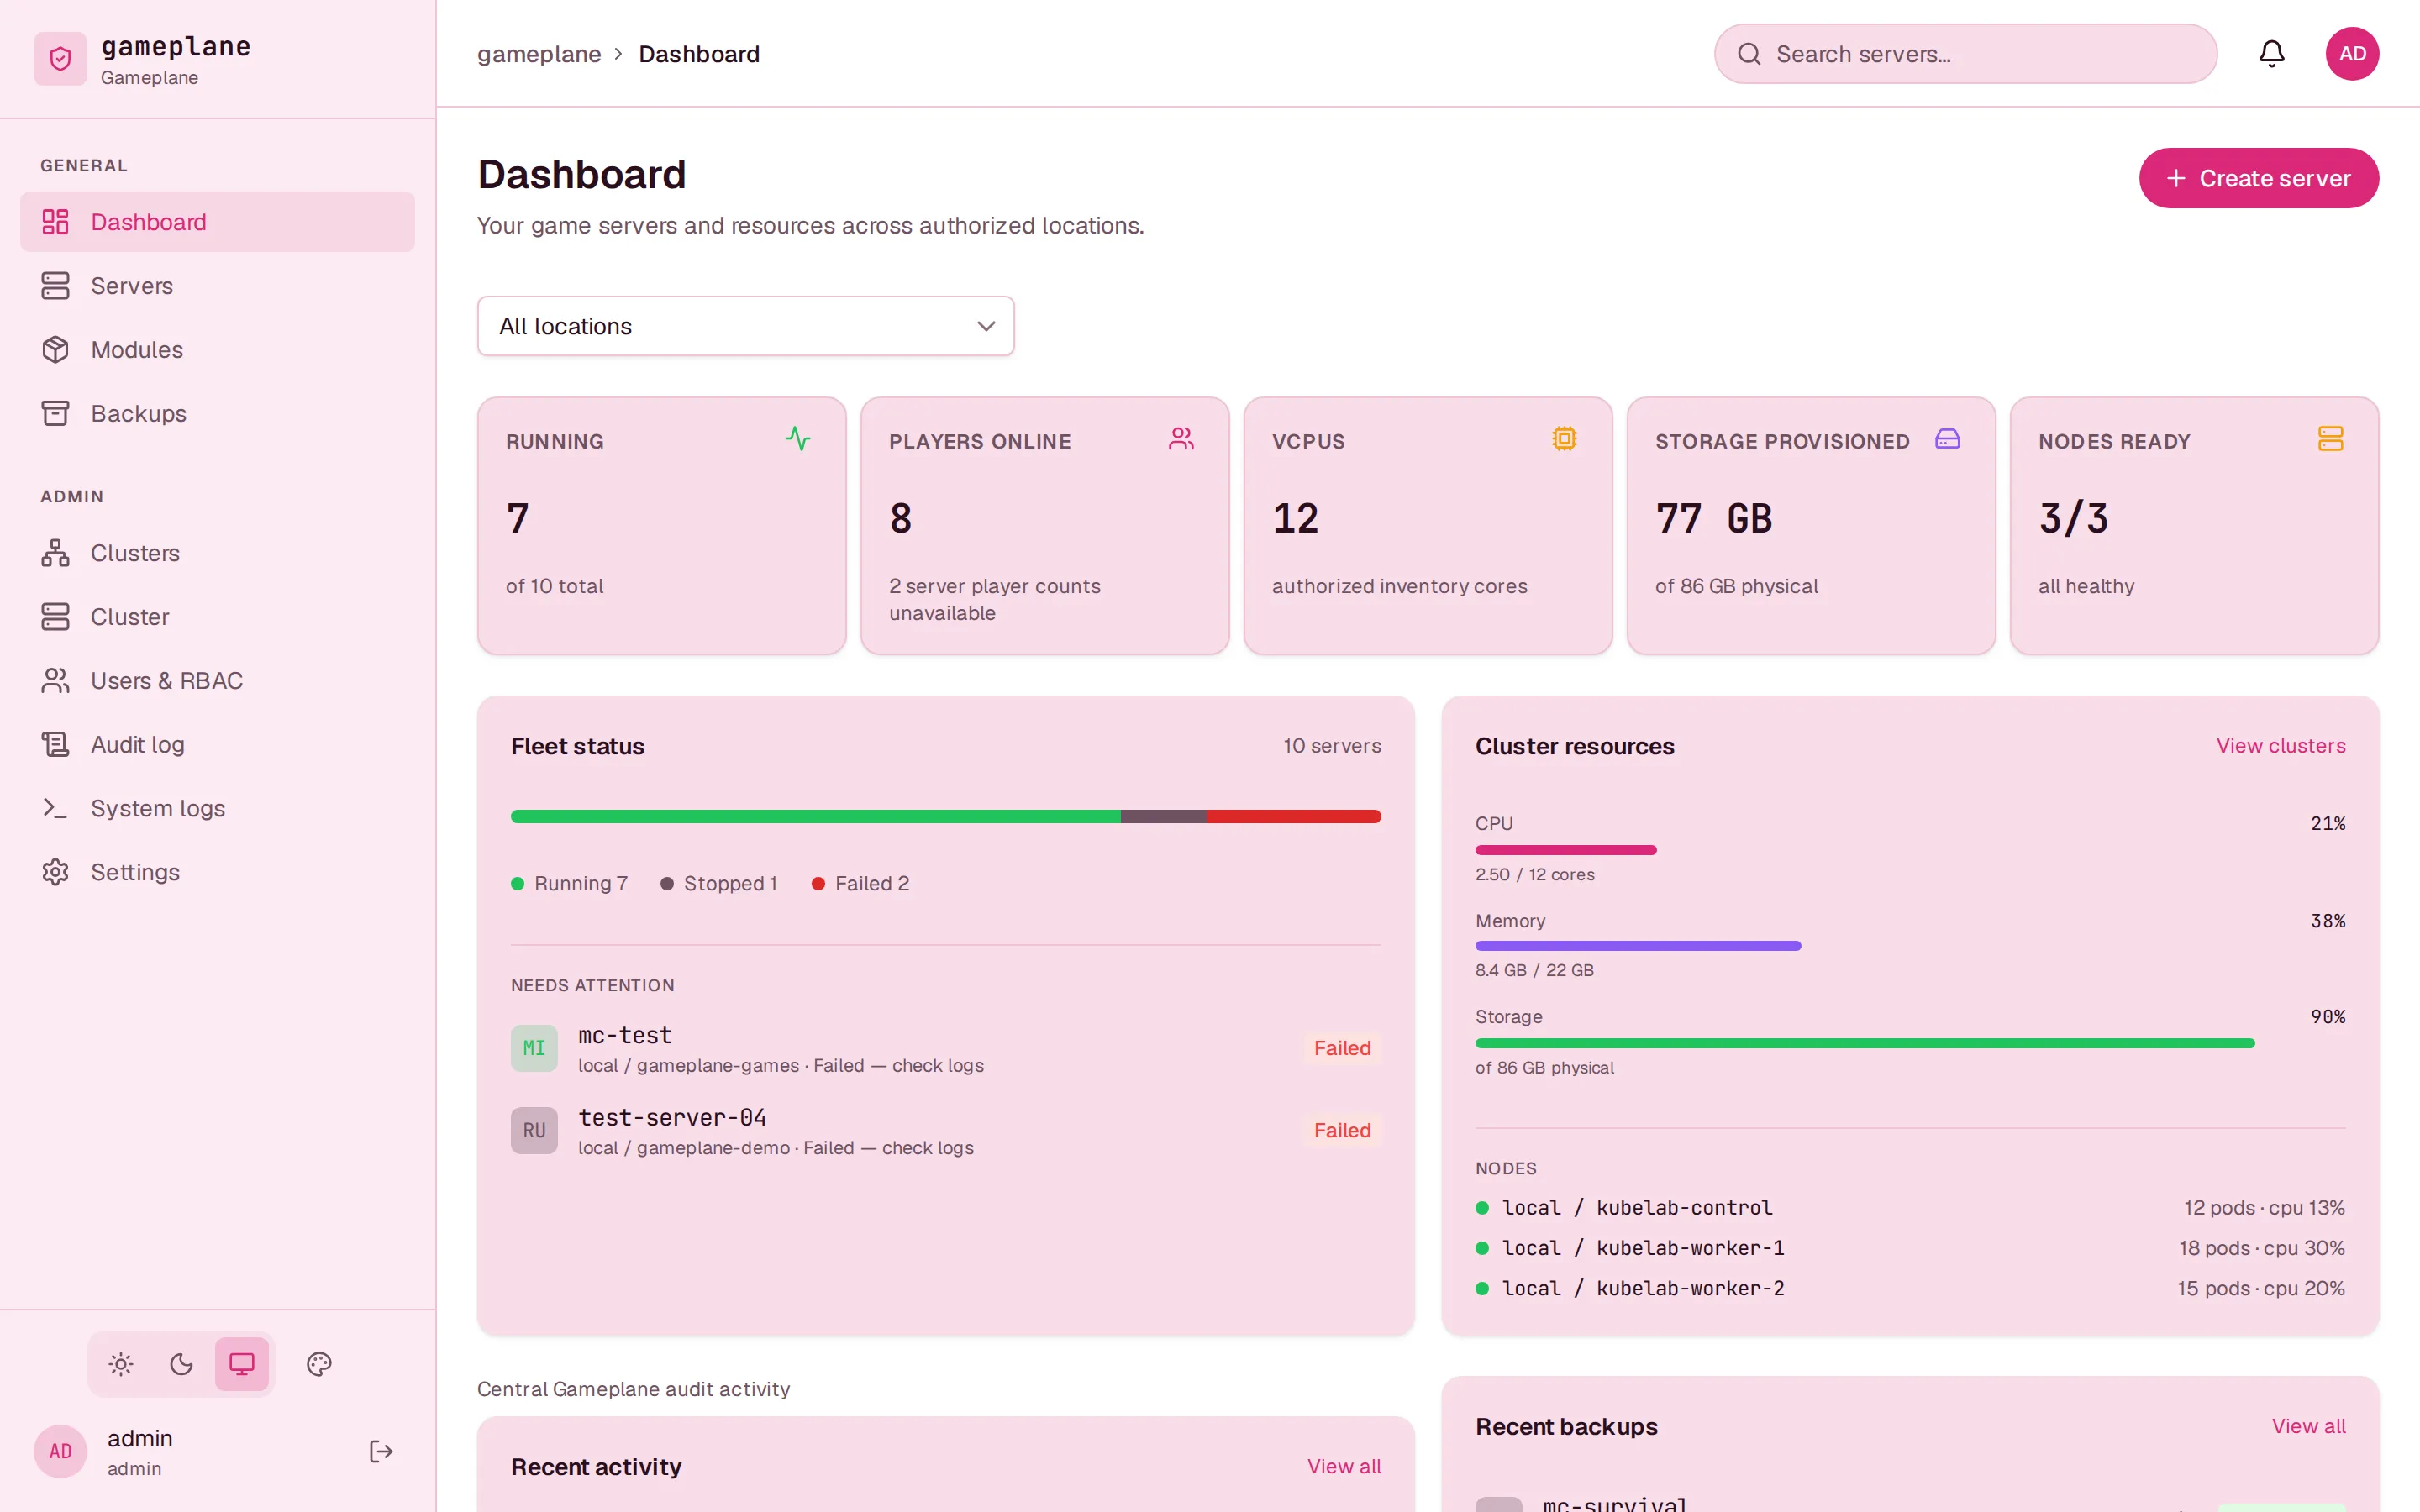This screenshot has height=1512, width=2420.
Task: Click the vCPUs chip icon
Action: point(1564,439)
